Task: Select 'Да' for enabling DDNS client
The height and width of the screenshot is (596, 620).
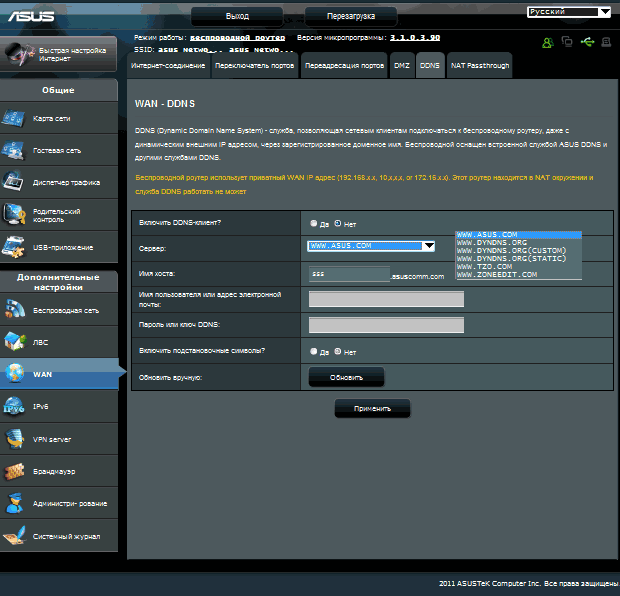Action: [x=314, y=223]
